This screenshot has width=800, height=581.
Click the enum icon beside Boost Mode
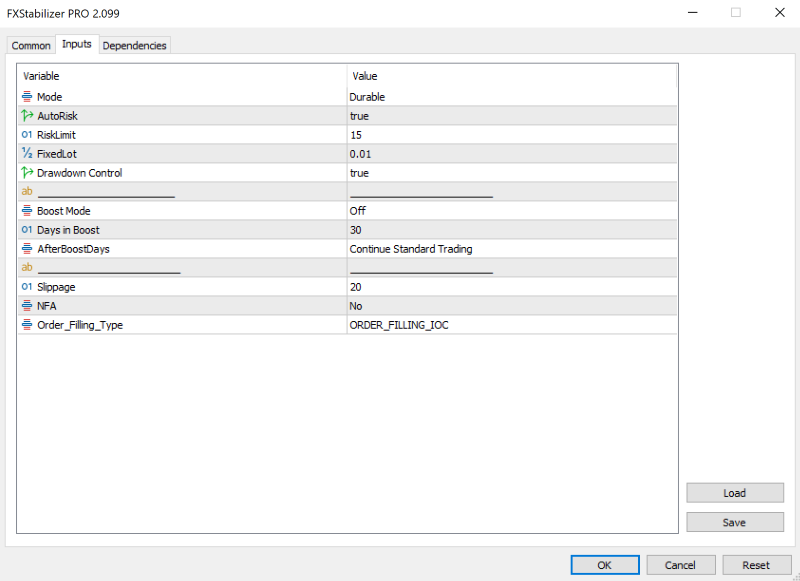pyautogui.click(x=27, y=211)
